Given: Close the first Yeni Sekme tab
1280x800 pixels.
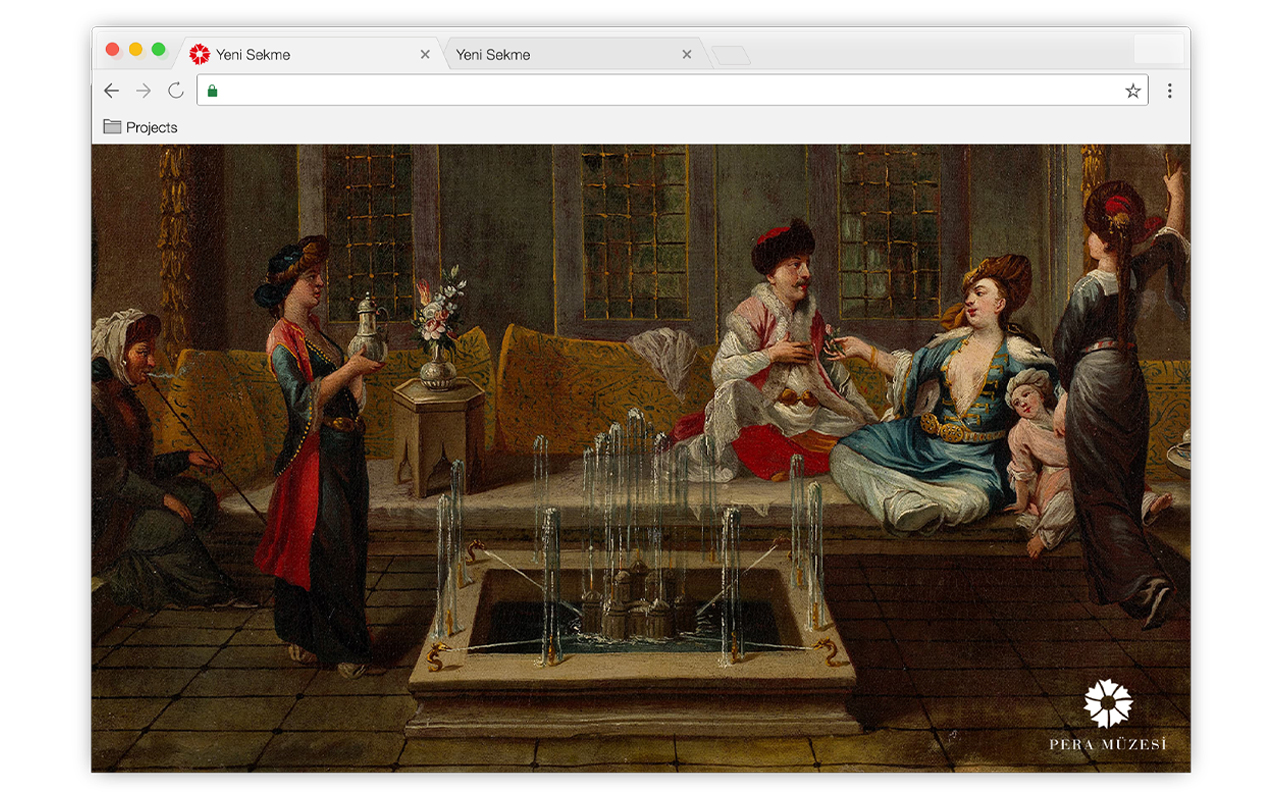Looking at the screenshot, I should [x=425, y=55].
